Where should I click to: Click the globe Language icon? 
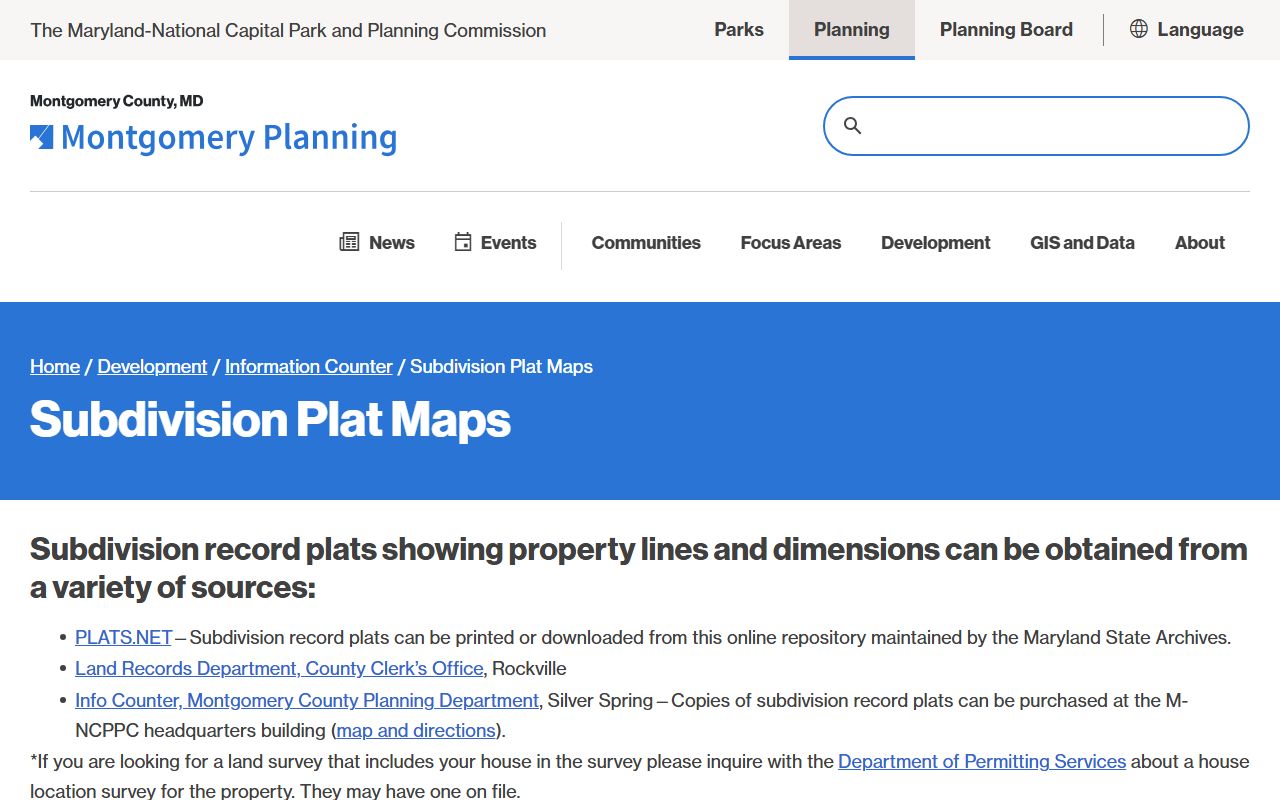pyautogui.click(x=1138, y=29)
